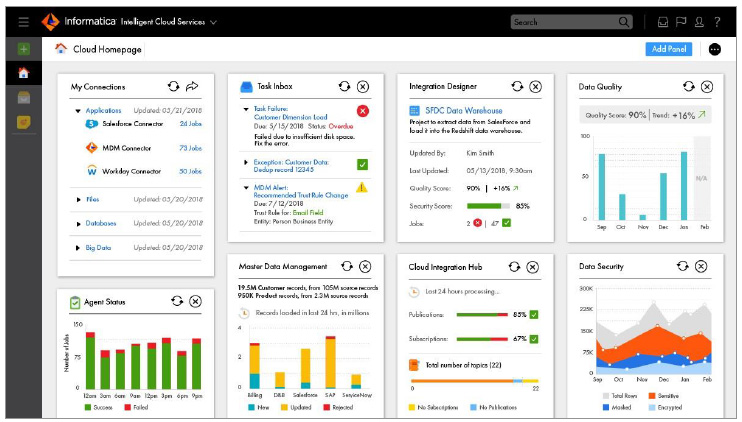Screen dimensions: 742x422
Task: Click the Security Score progress bar
Action: tap(488, 206)
